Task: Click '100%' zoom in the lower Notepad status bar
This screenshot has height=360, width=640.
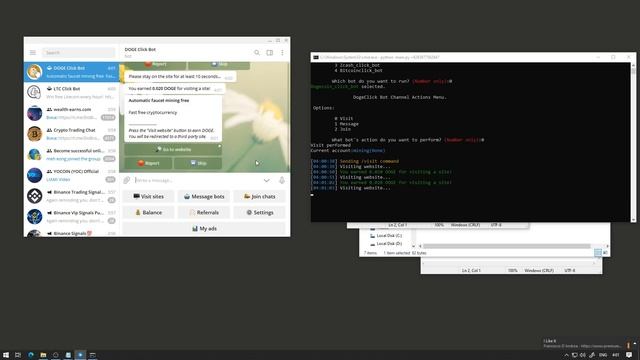Action: pos(513,270)
